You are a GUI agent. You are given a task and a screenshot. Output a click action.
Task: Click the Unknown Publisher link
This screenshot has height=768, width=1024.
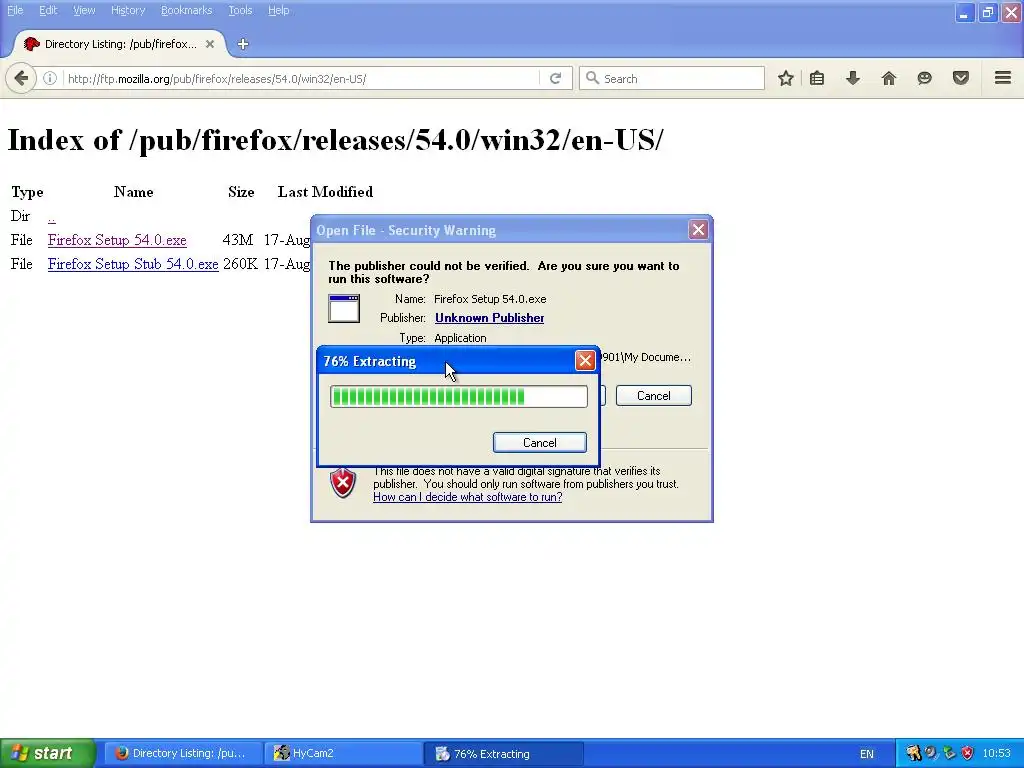tap(489, 318)
